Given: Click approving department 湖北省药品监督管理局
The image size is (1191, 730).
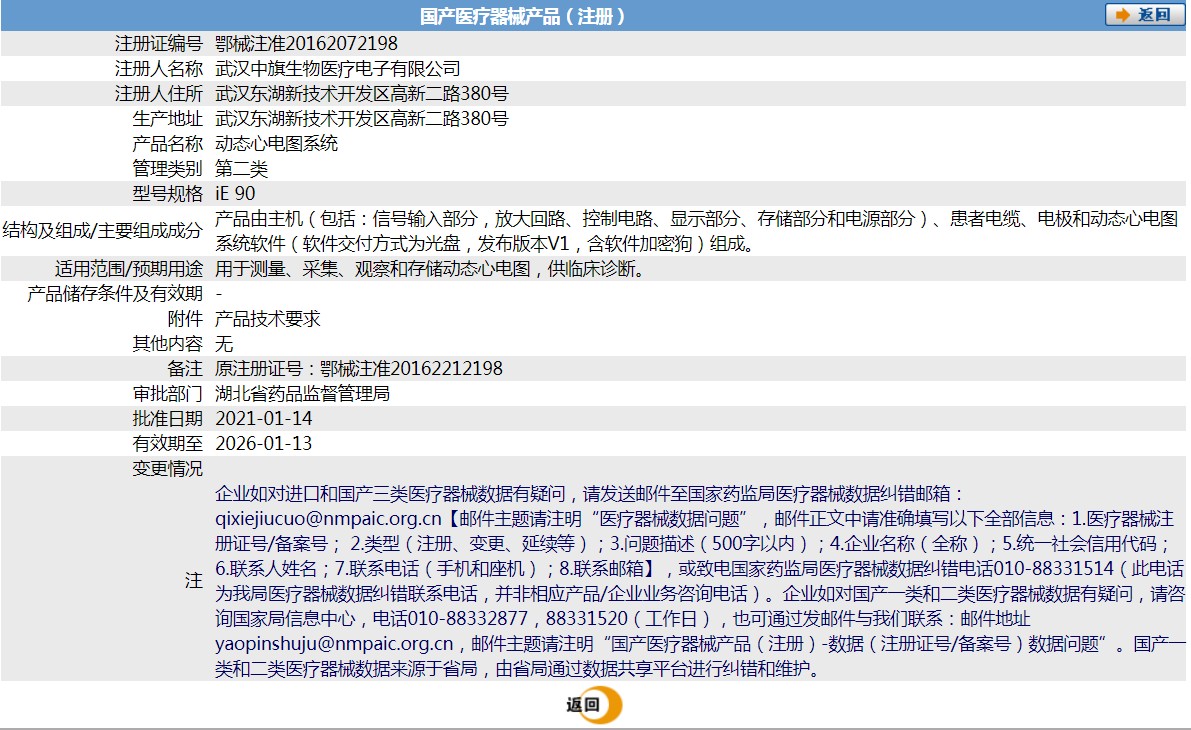Looking at the screenshot, I should point(303,393).
